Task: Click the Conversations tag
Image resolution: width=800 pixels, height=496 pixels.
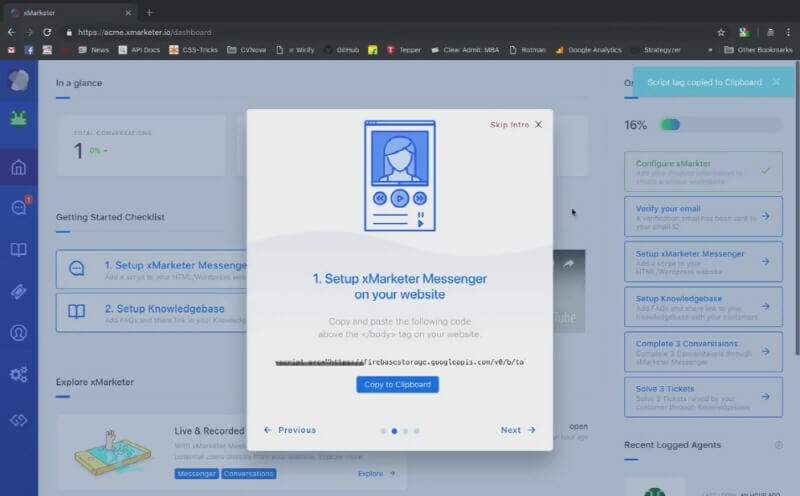Action: click(x=248, y=474)
